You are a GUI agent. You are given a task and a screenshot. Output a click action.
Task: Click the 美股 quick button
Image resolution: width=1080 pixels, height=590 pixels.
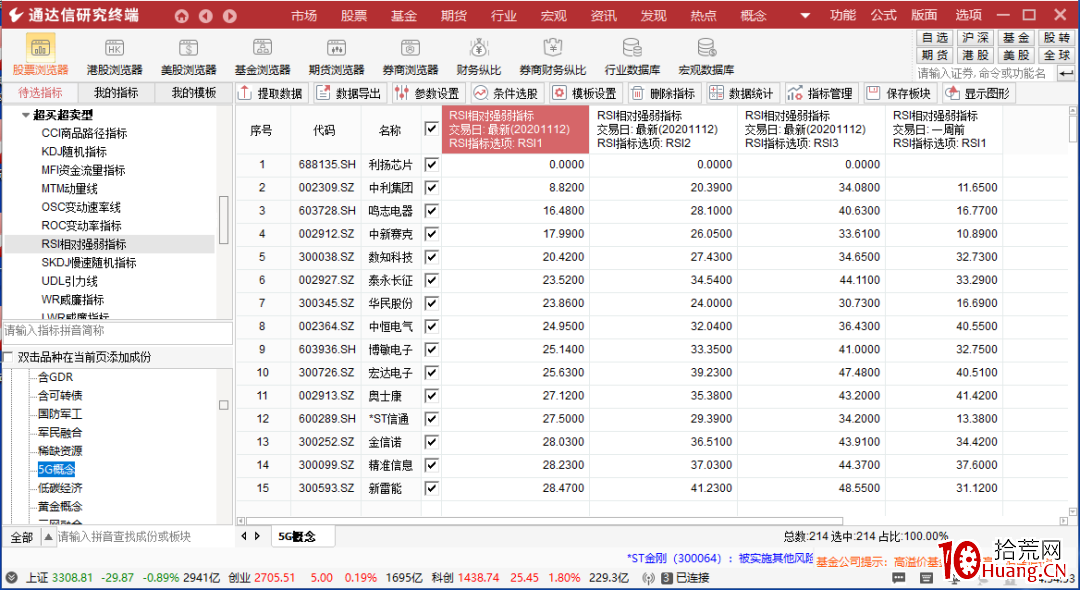(1016, 55)
